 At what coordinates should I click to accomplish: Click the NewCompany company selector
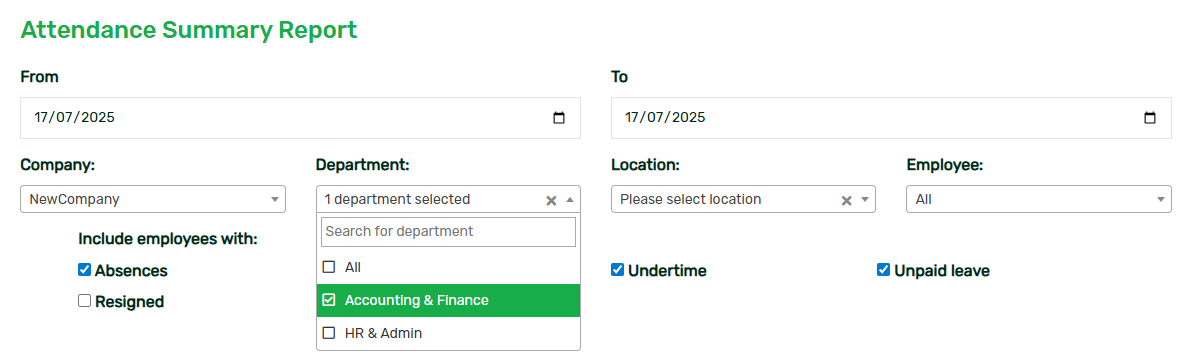(x=153, y=199)
